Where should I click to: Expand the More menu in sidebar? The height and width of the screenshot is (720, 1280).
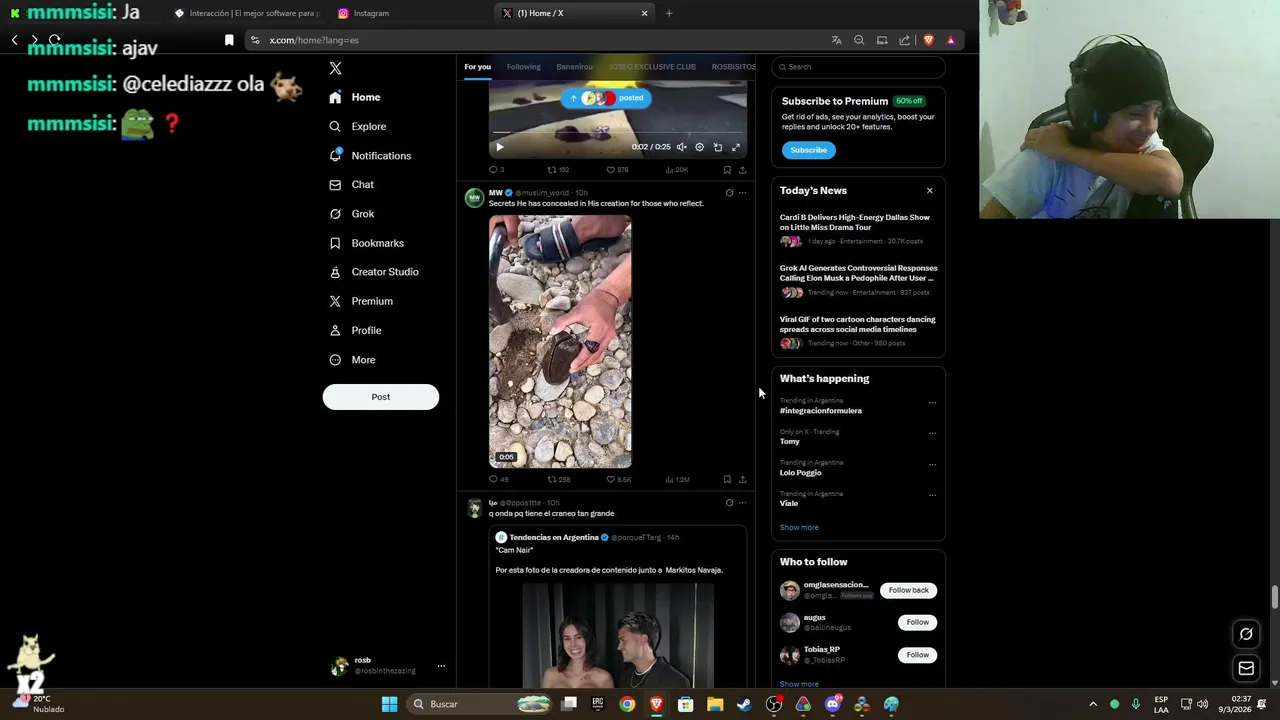click(353, 360)
